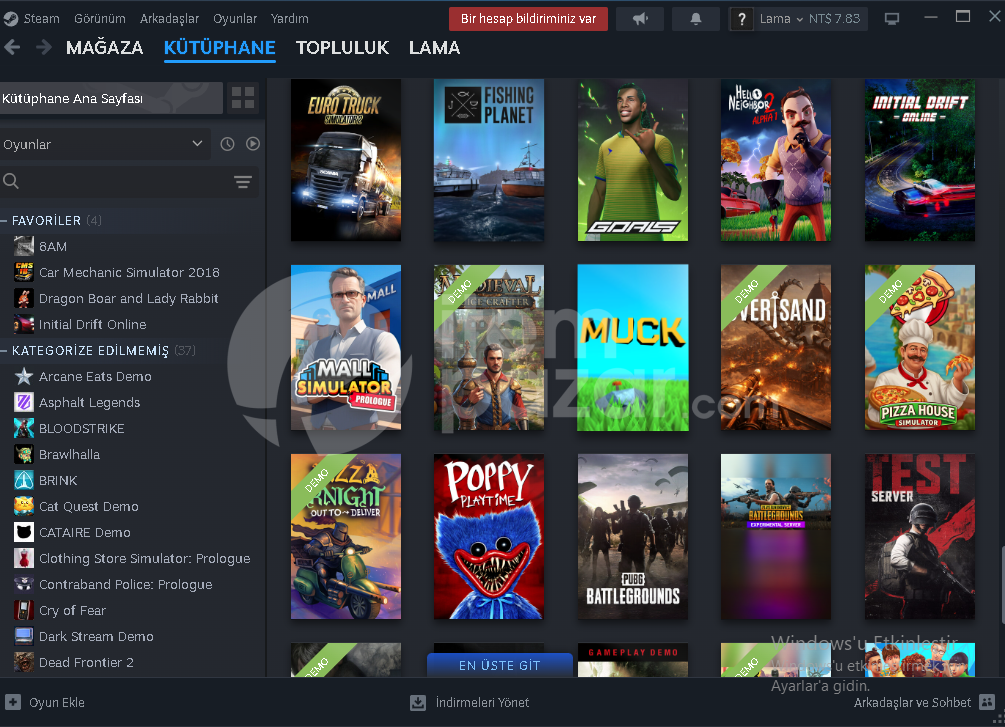Click the question mark help icon
This screenshot has width=1005, height=727.
742,19
